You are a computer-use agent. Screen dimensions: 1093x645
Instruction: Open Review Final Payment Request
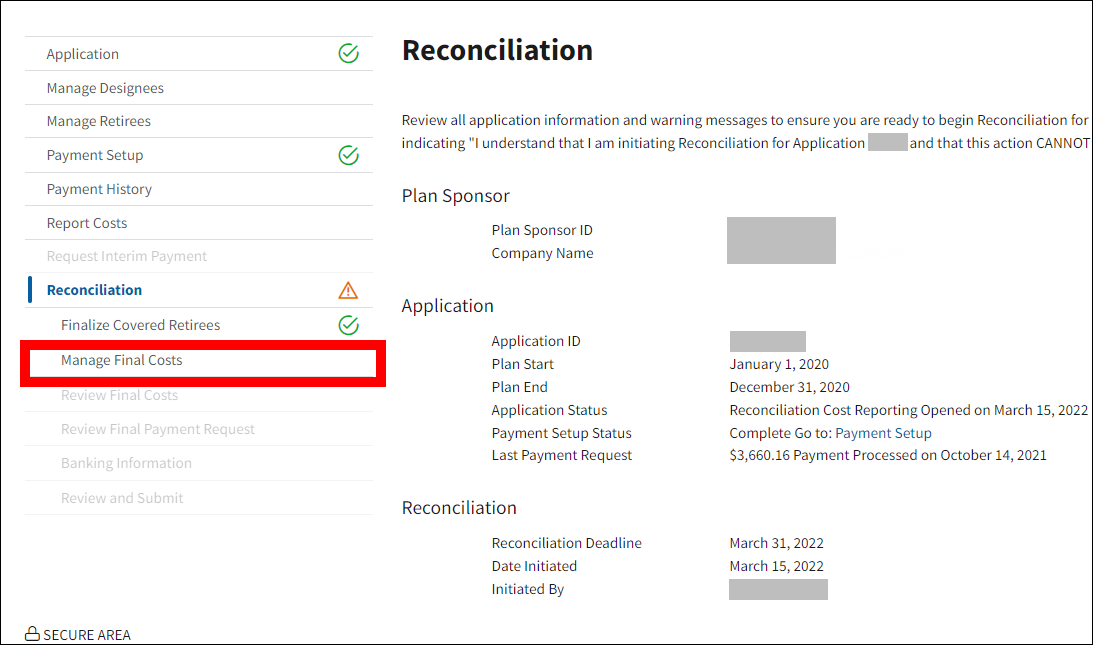click(x=158, y=429)
